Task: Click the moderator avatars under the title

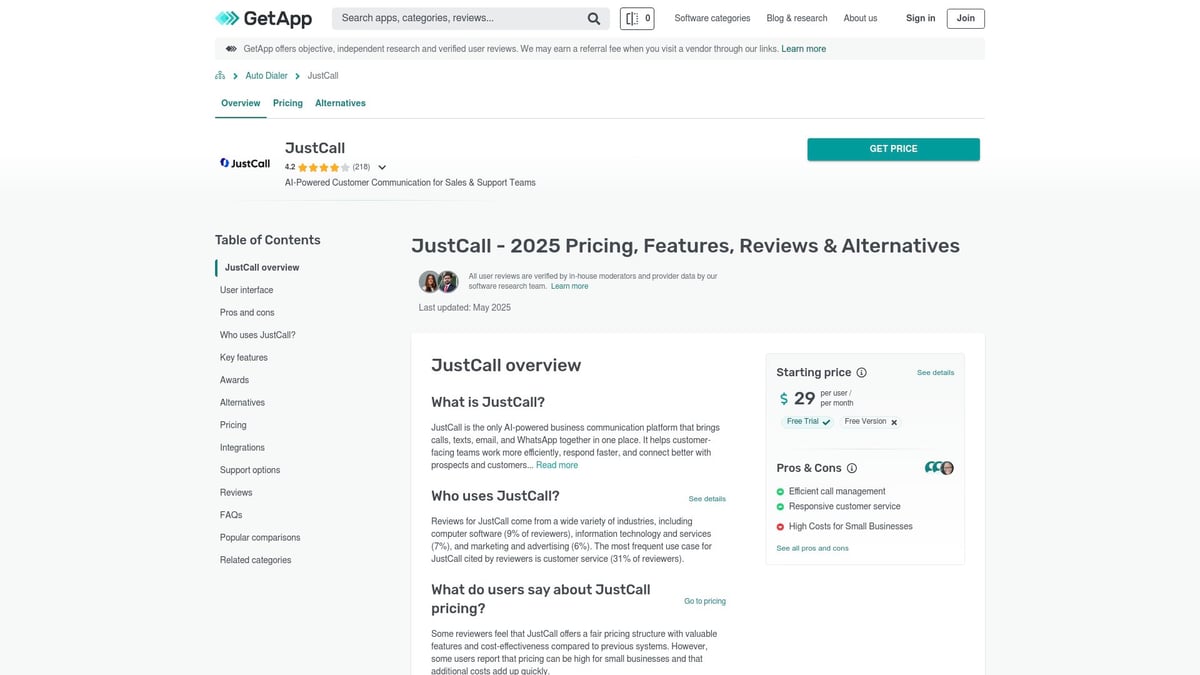Action: 438,281
